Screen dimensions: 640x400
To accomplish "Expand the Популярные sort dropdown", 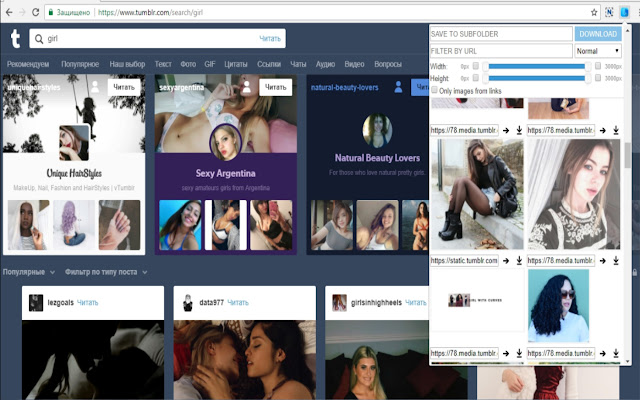I will 29,272.
